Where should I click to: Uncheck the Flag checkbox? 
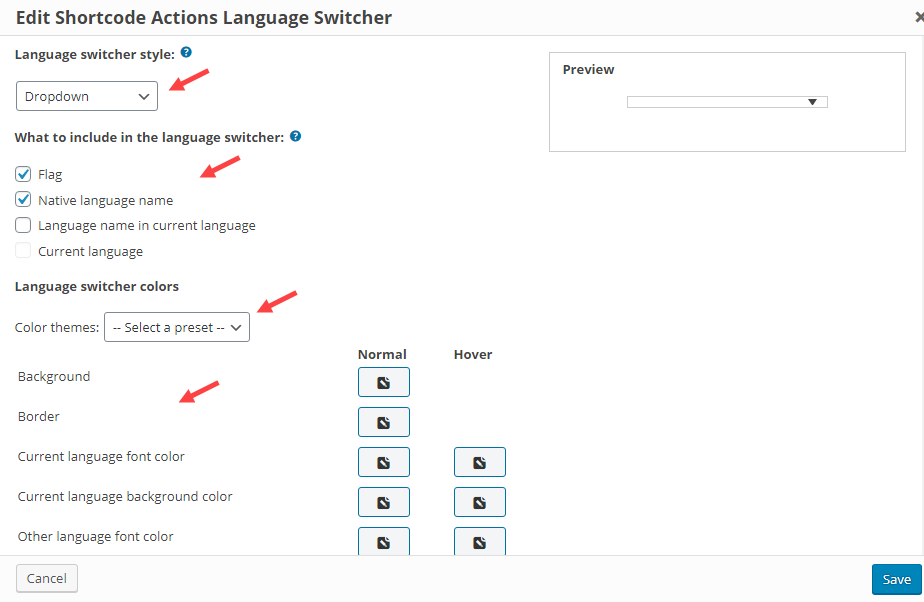[x=24, y=174]
